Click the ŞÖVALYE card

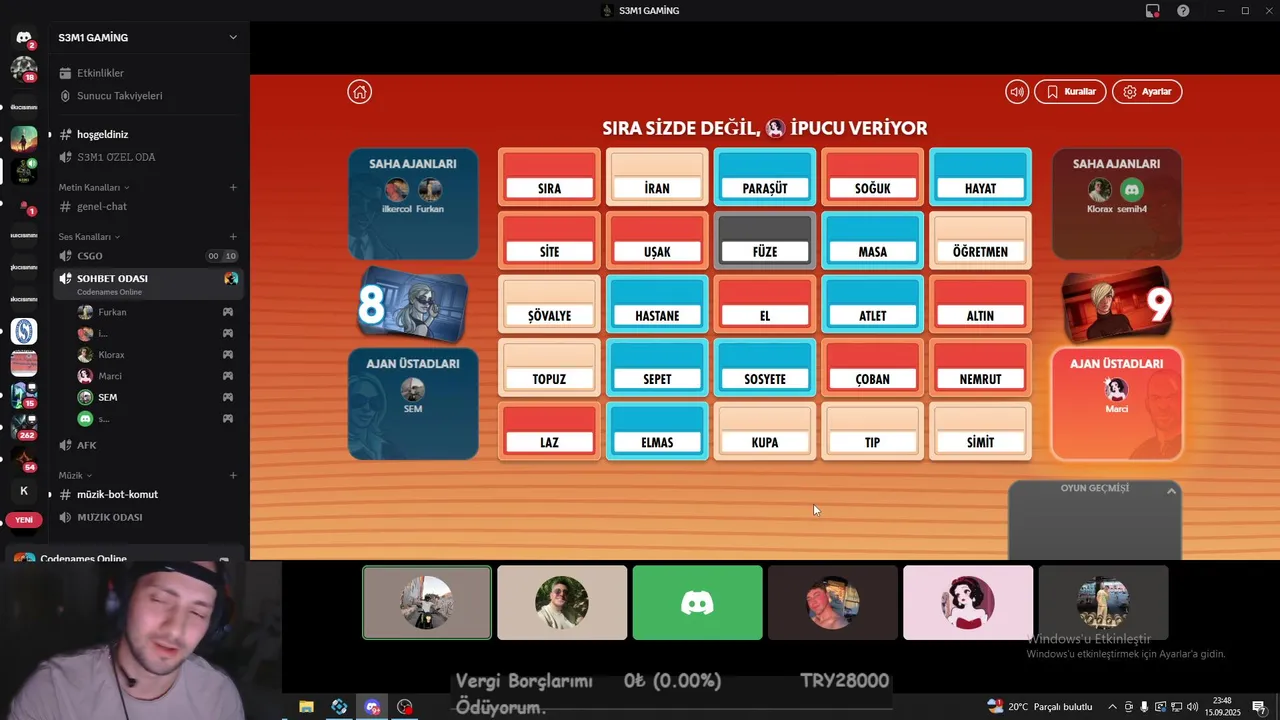(549, 304)
